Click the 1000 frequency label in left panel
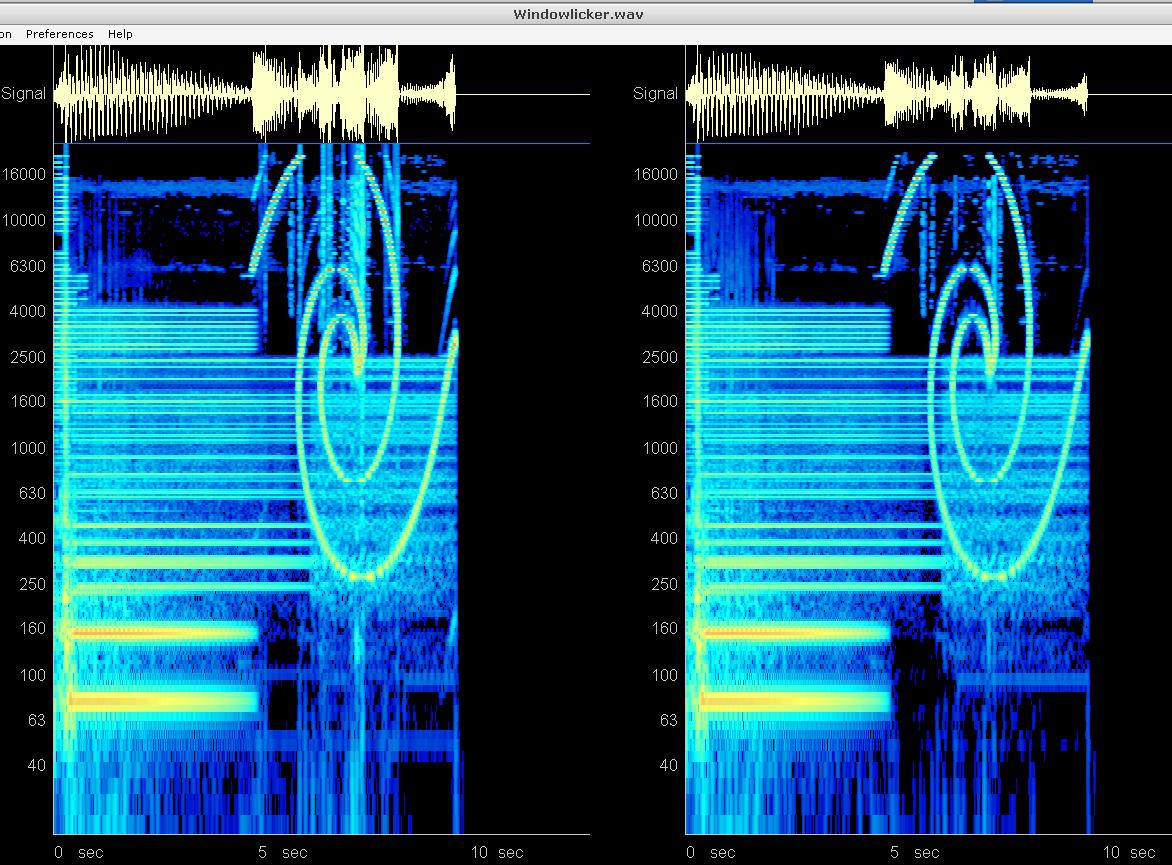The image size is (1172, 865). [28, 449]
